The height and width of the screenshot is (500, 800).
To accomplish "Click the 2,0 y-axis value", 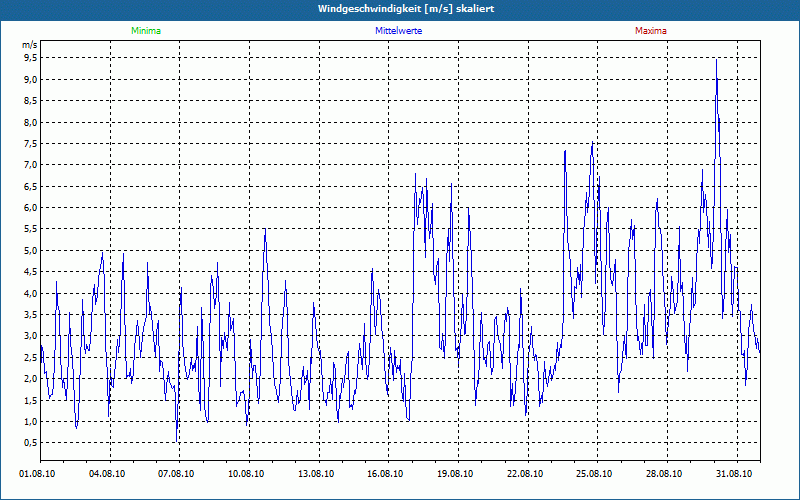I will pyautogui.click(x=31, y=378).
